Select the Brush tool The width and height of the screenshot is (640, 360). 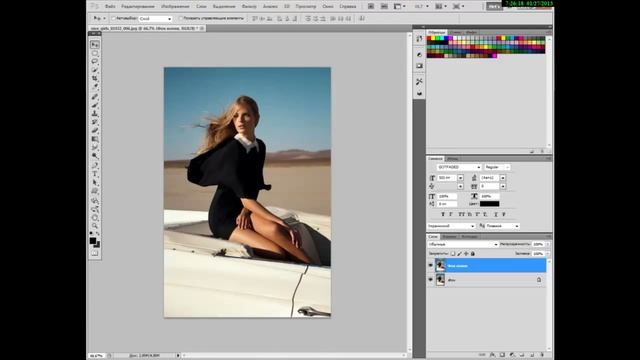[95, 105]
